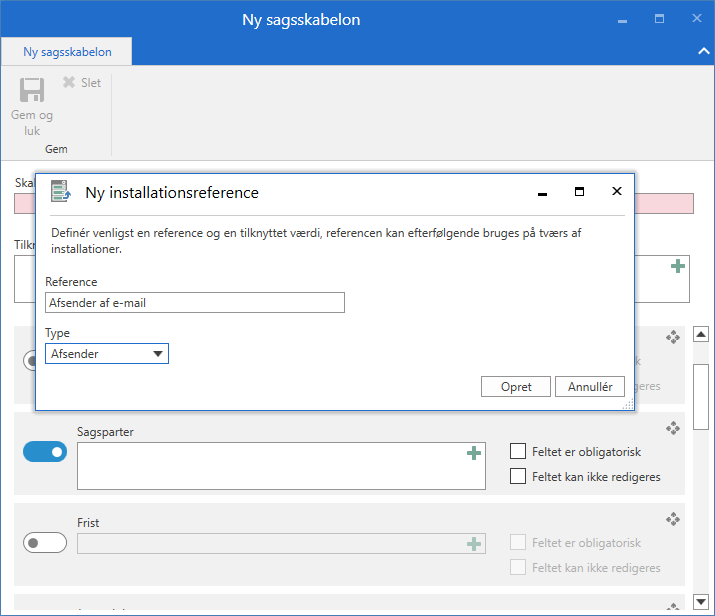Click the Slet delete icon
The image size is (715, 616).
(69, 83)
